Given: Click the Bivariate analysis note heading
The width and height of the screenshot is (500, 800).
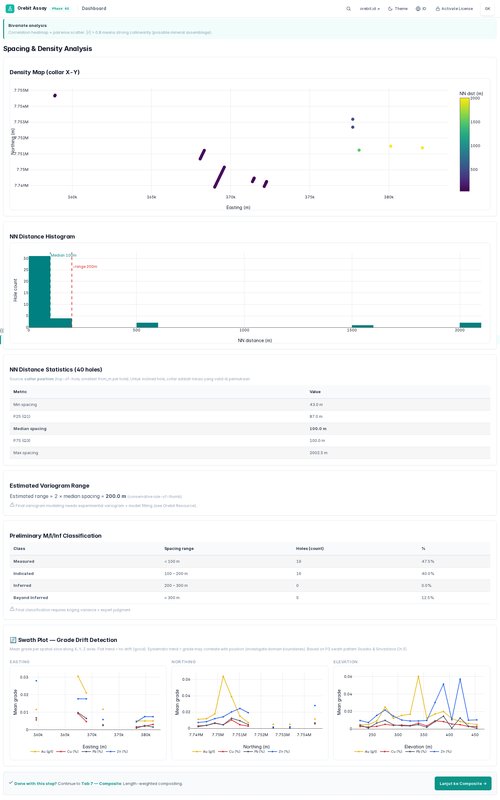Looking at the screenshot, I should pos(28,26).
